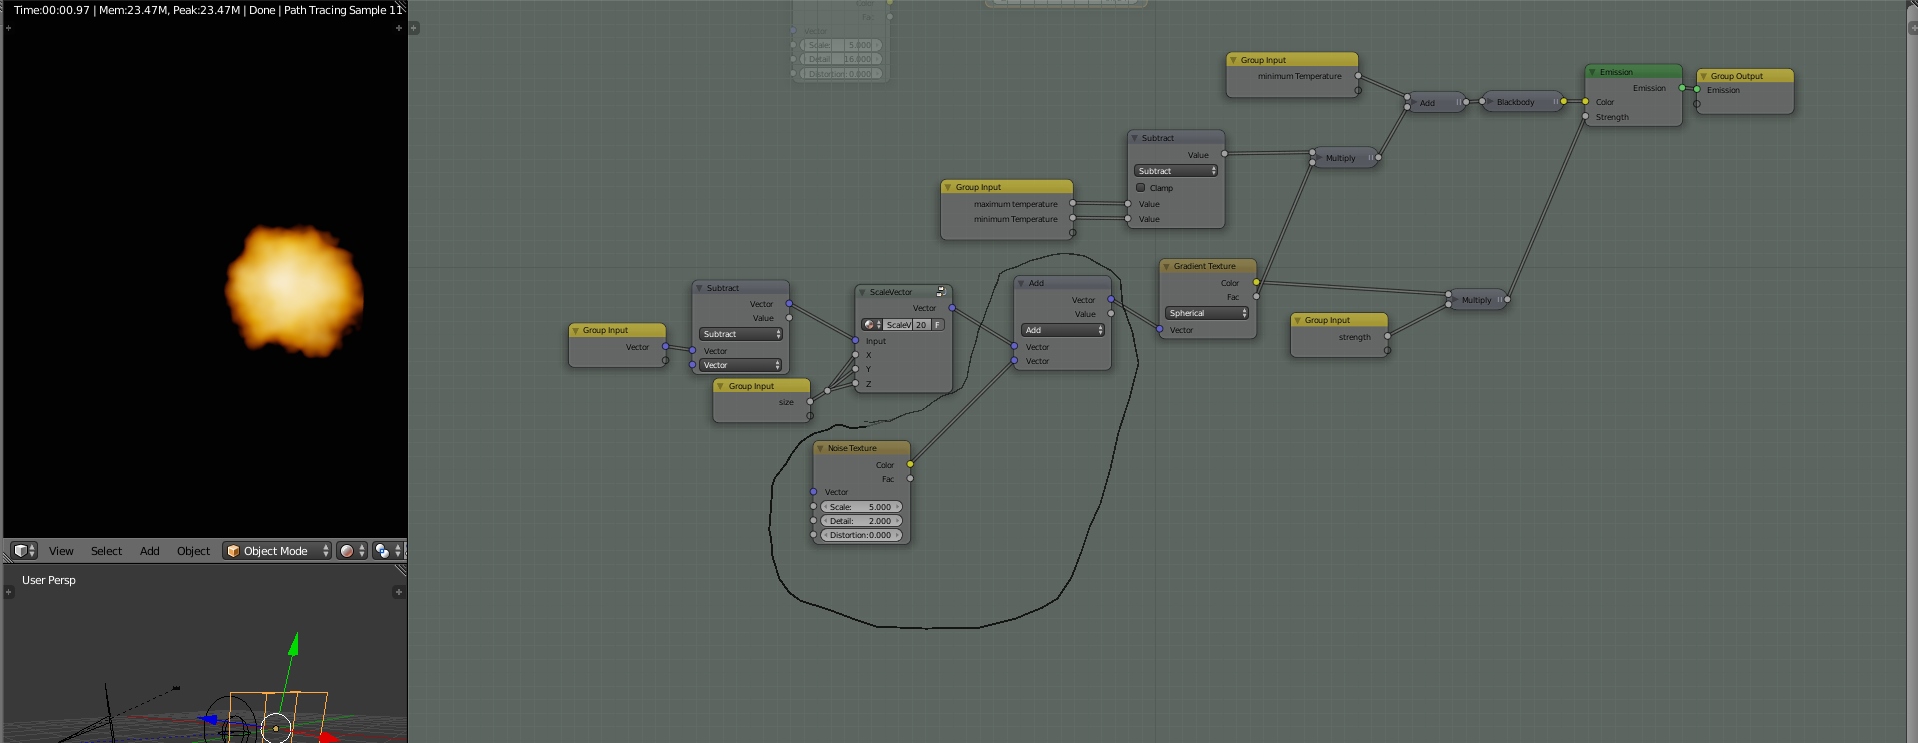
Task: Click strength label on Group Input node
Action: (x=1354, y=337)
